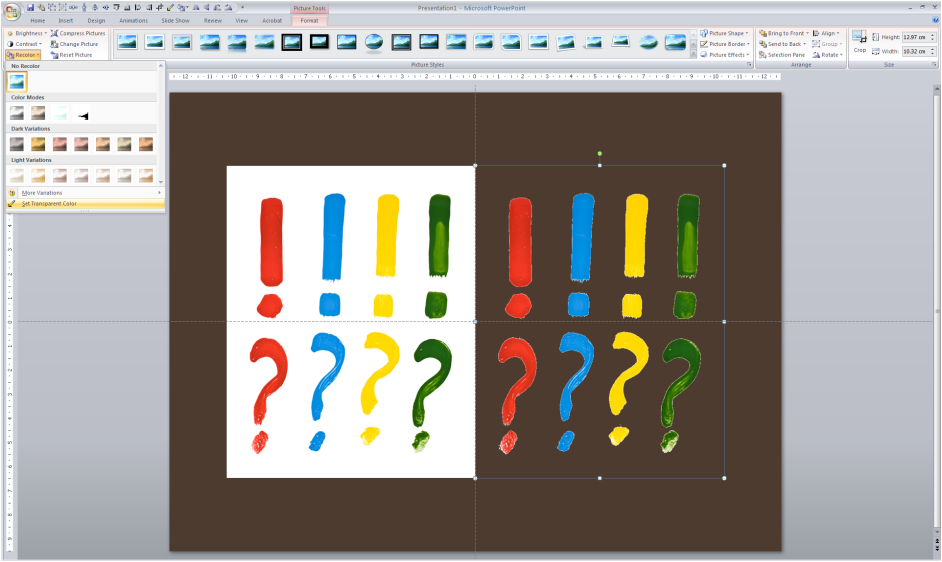Image resolution: width=942 pixels, height=562 pixels.
Task: Customize Quick Access Toolbar dropdown arrow
Action: pyautogui.click(x=242, y=8)
